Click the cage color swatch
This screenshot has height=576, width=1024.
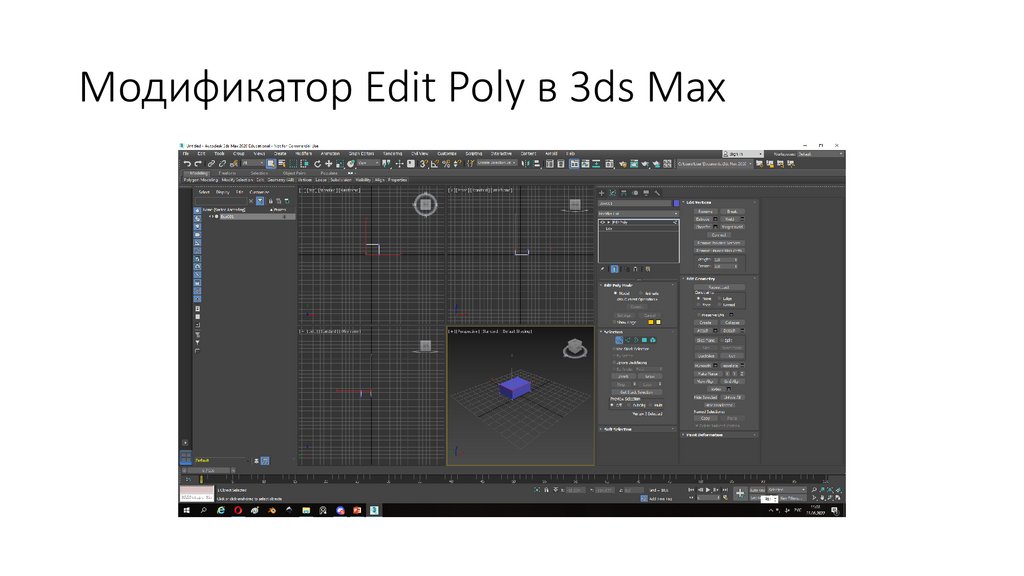650,321
